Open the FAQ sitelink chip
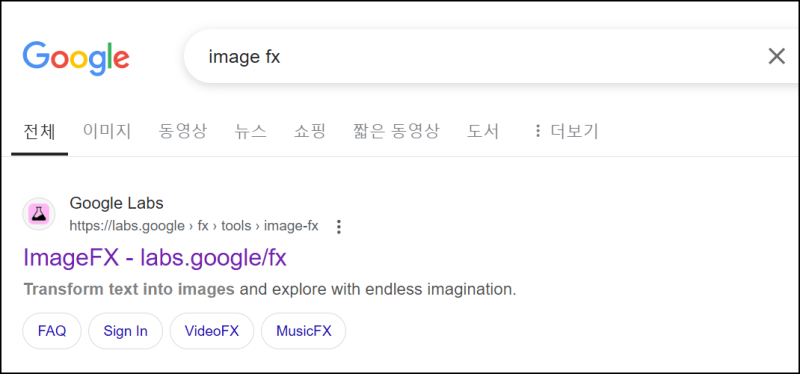The image size is (800, 374). coord(52,331)
